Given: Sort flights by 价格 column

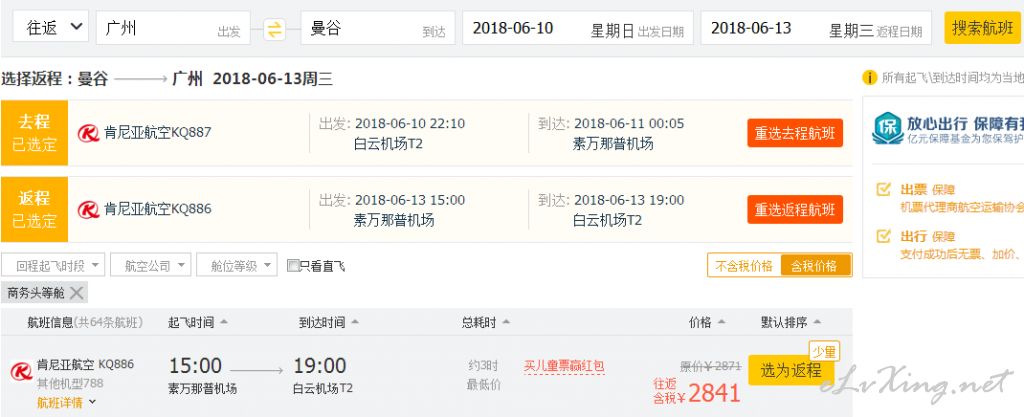Looking at the screenshot, I should point(707,322).
